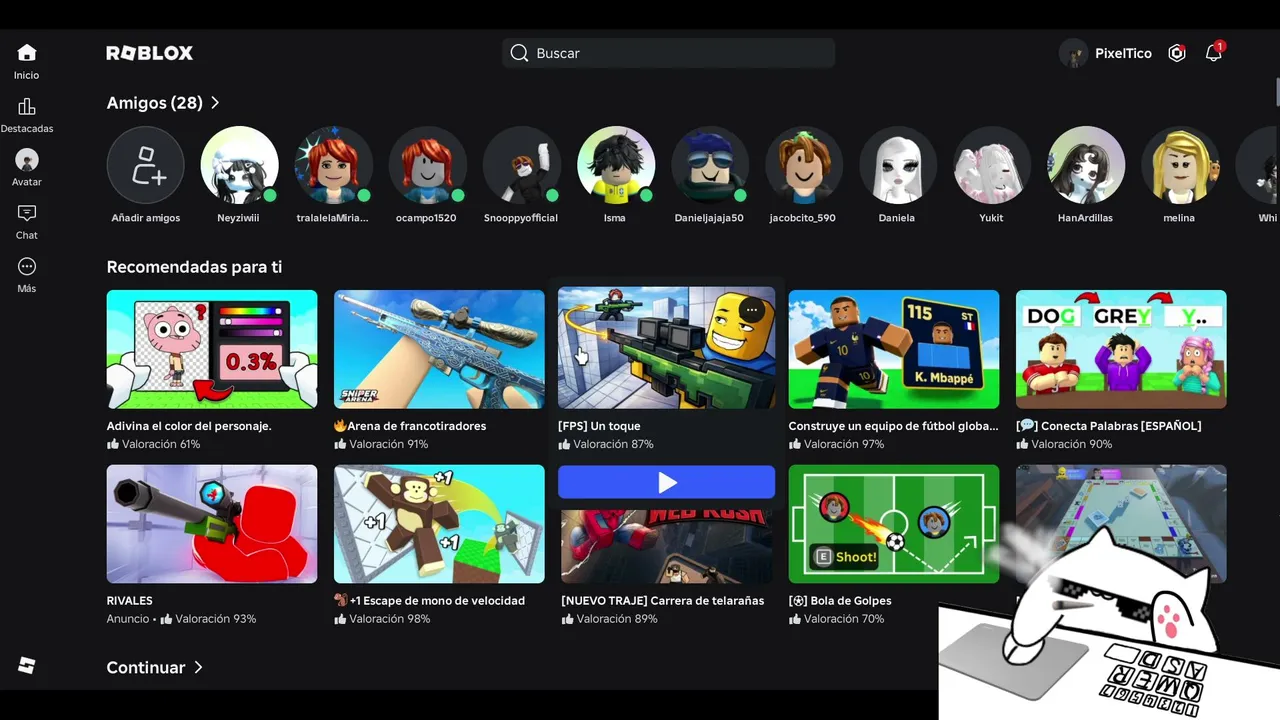Click the Añadir amigos icon
1280x720 pixels.
click(x=146, y=165)
